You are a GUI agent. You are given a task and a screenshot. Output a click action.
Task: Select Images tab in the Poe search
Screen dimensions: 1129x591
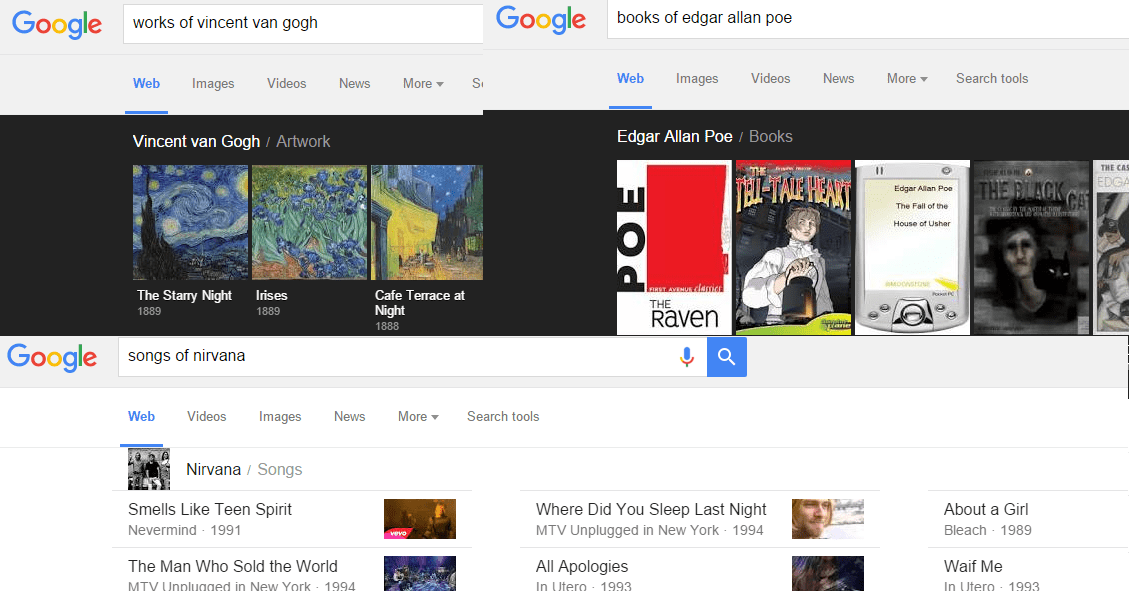(697, 78)
